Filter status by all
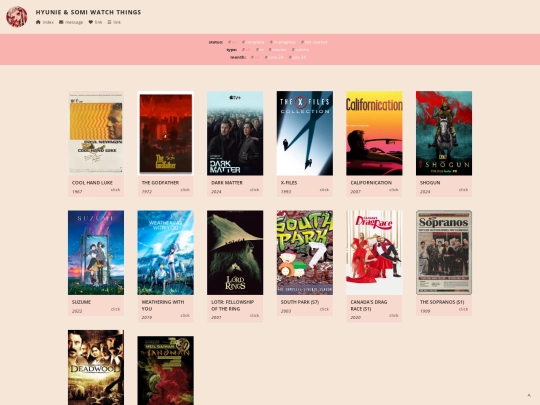The image size is (540, 405). pyautogui.click(x=232, y=42)
